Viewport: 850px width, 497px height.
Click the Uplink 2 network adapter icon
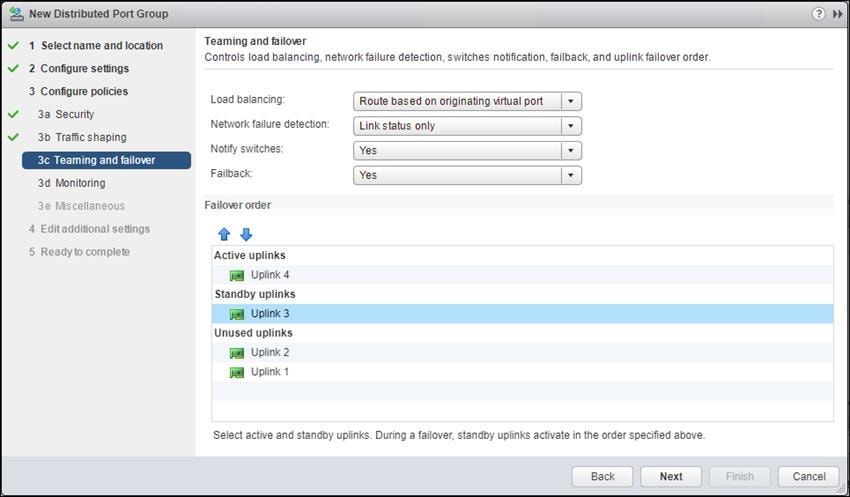237,353
